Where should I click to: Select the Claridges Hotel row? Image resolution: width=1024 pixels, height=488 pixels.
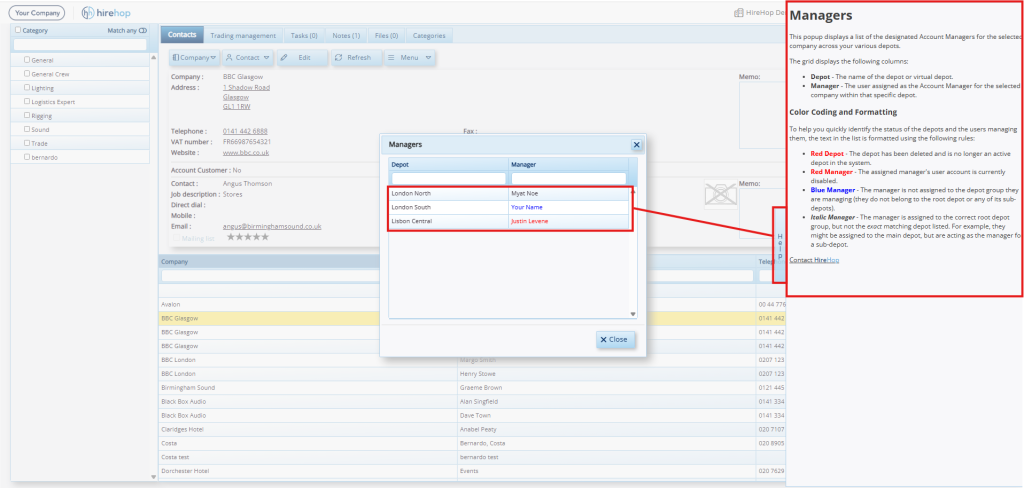pyautogui.click(x=472, y=429)
